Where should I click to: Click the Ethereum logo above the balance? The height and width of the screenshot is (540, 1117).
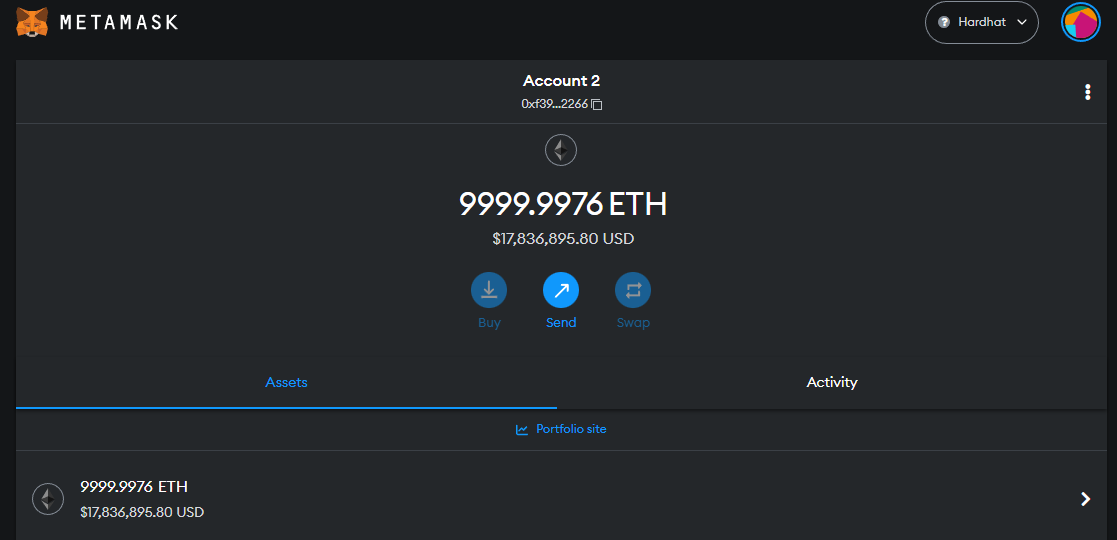(x=561, y=150)
